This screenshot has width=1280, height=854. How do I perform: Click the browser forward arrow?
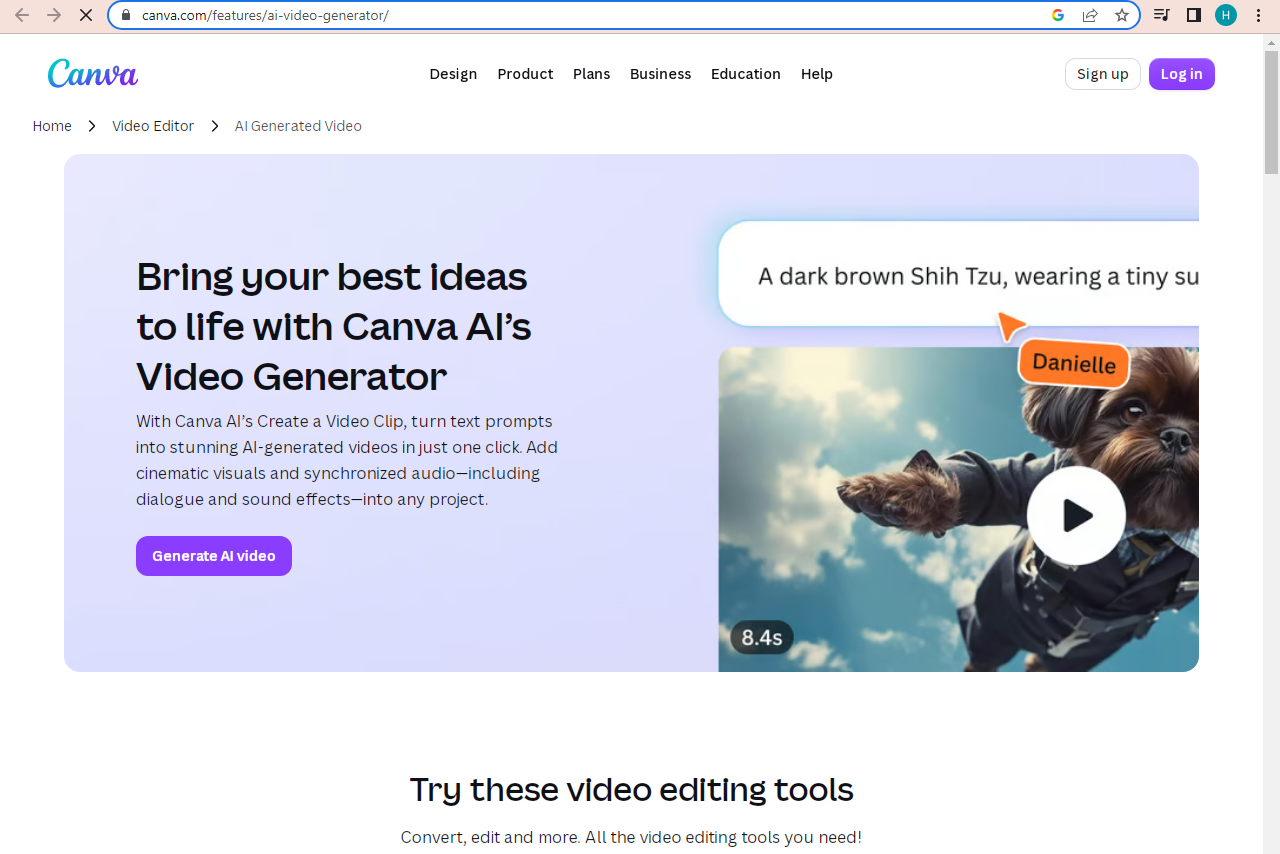[54, 15]
